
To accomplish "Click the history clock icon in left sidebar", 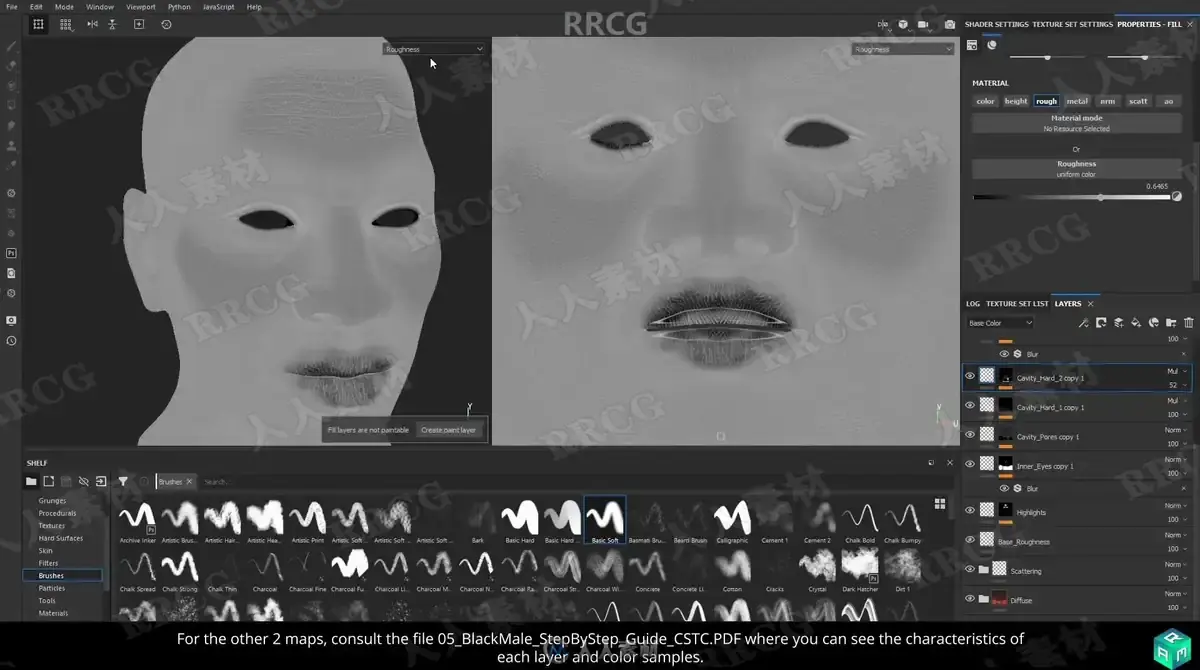I will point(11,340).
